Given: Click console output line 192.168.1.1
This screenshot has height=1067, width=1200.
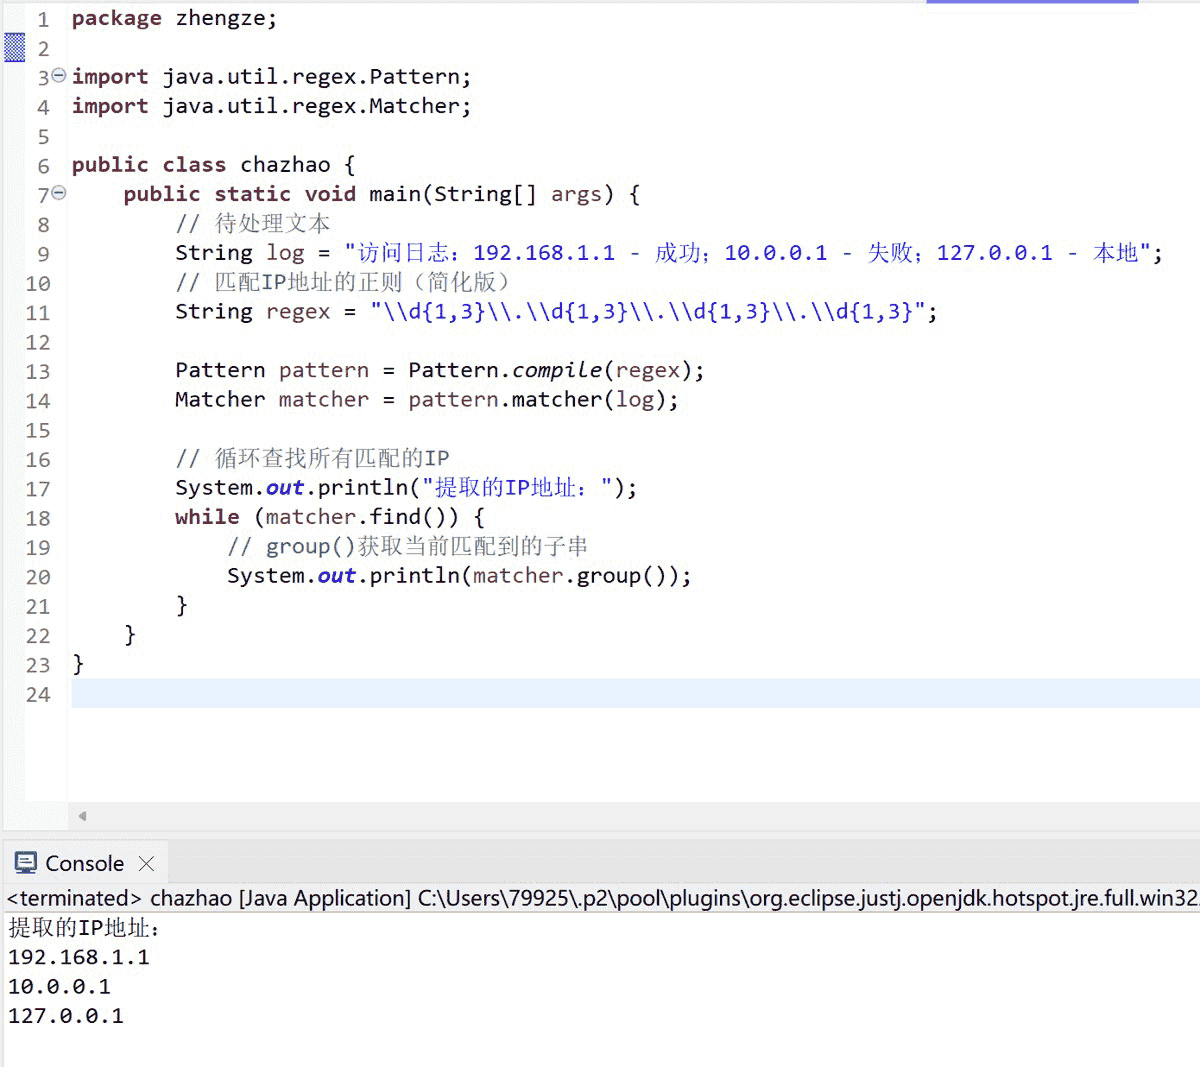Looking at the screenshot, I should coord(79,957).
